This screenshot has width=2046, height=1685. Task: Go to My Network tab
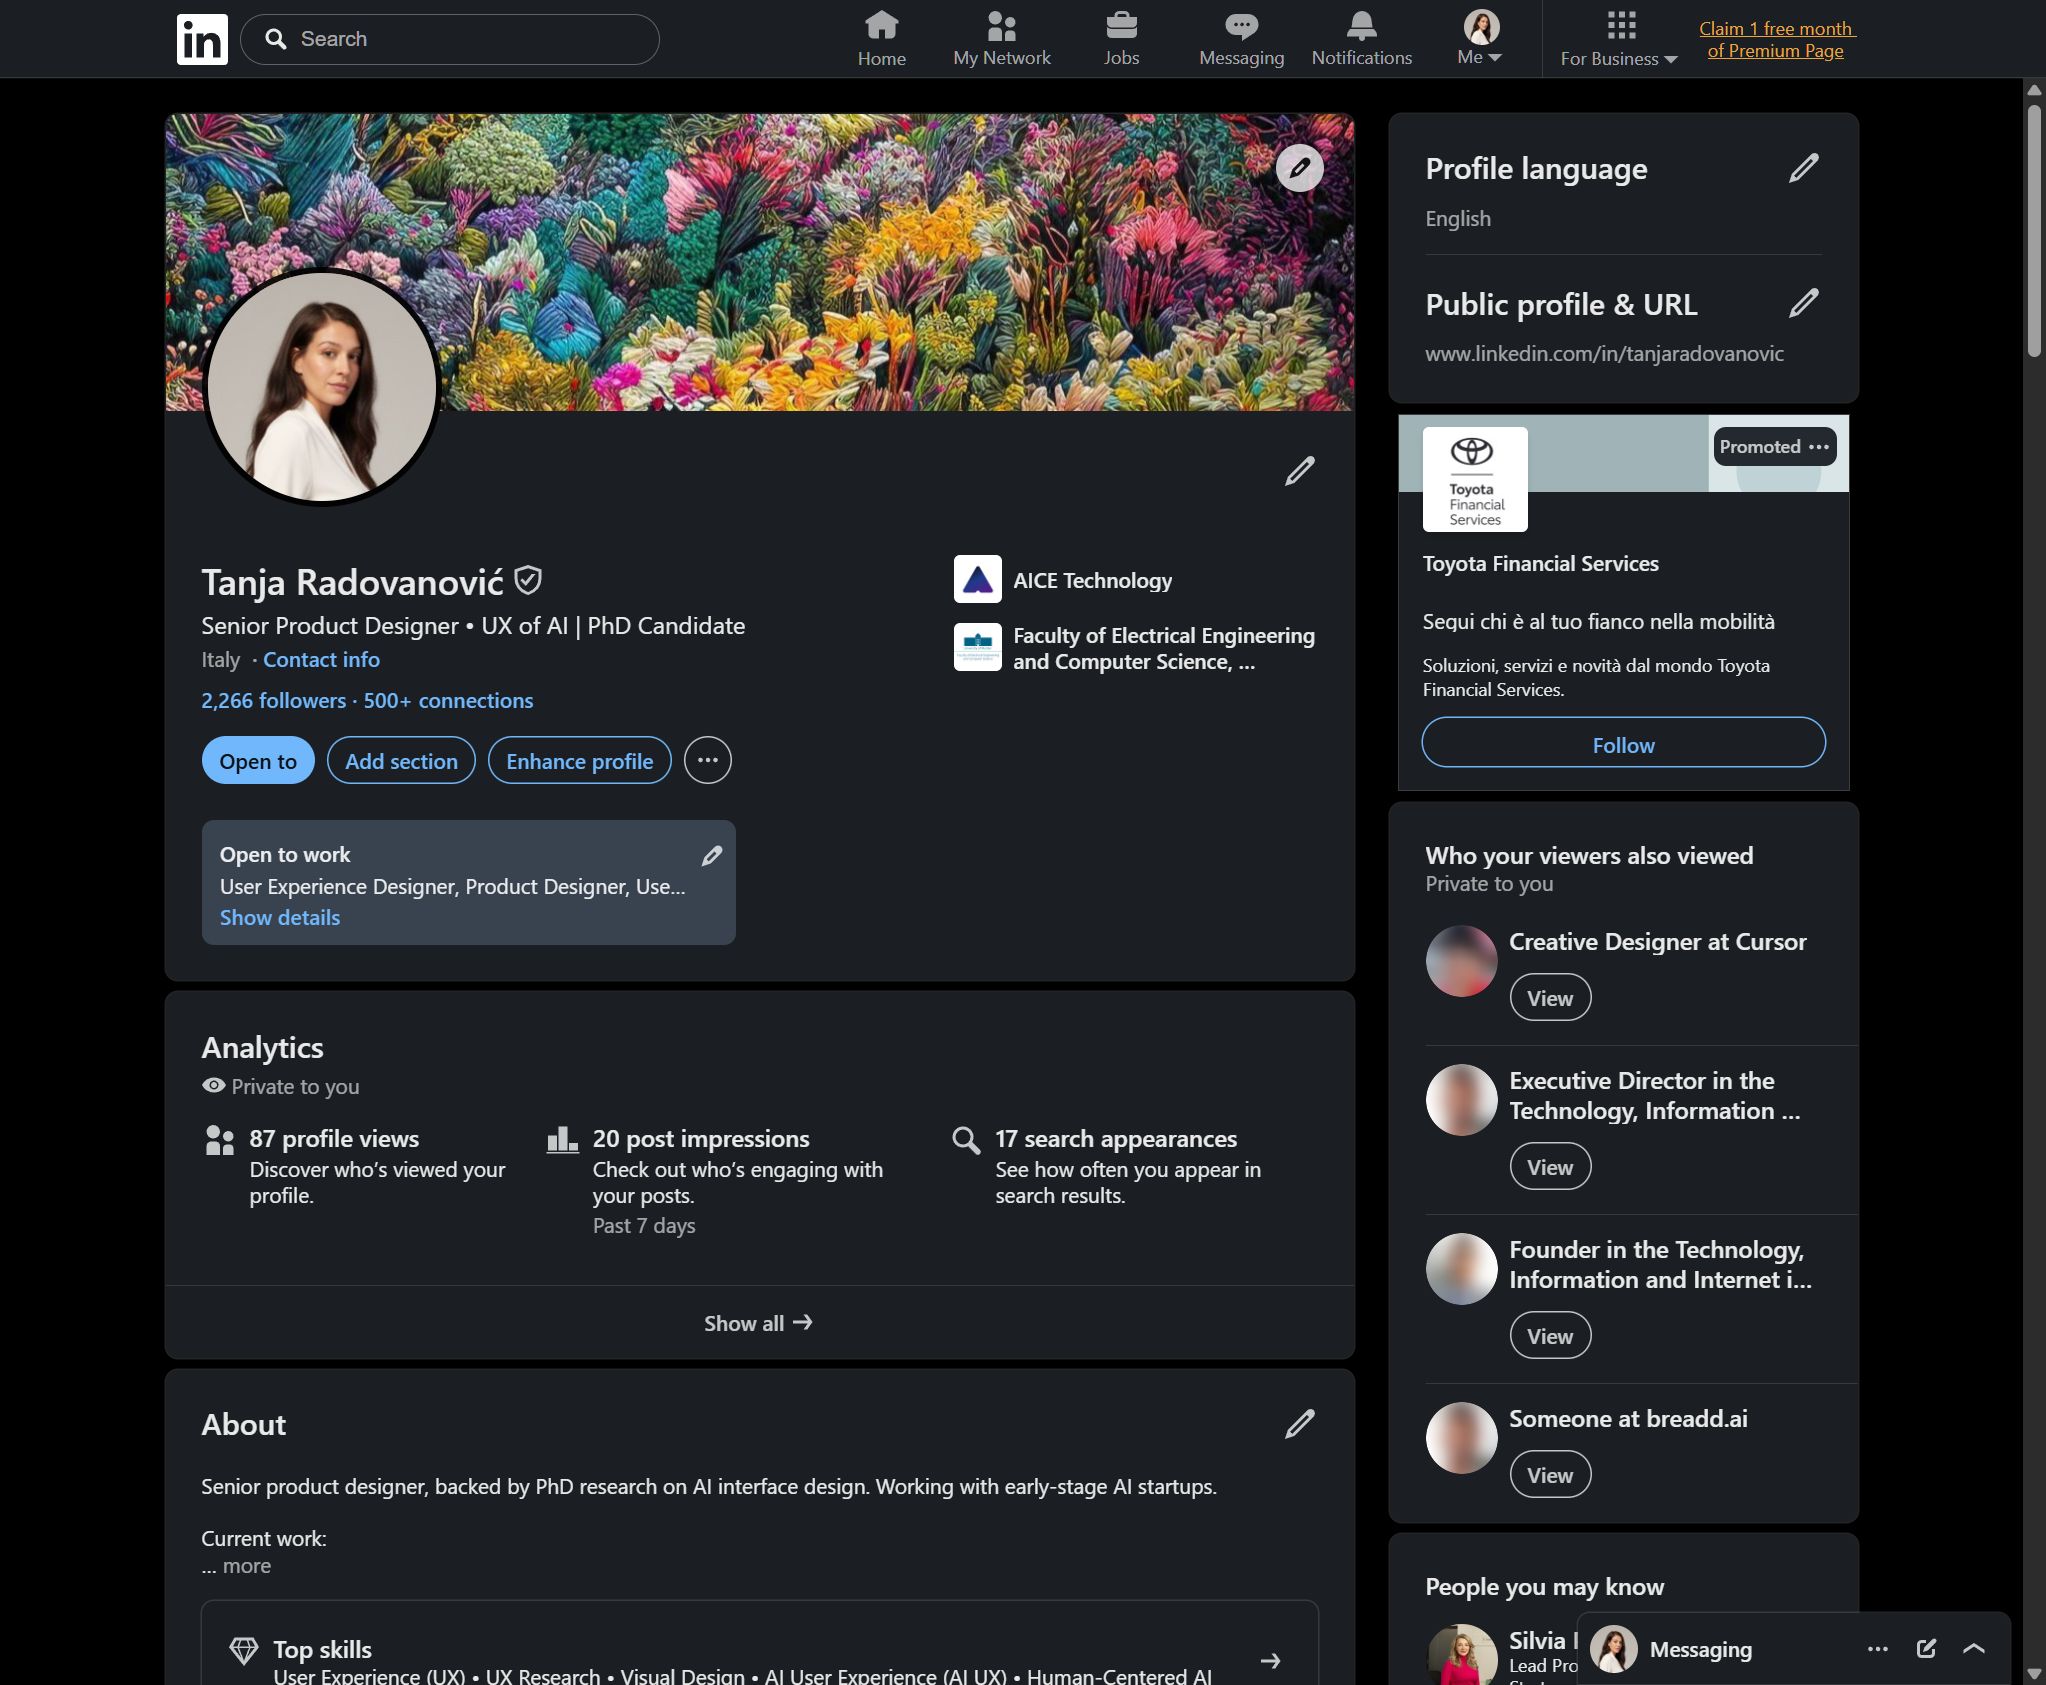(x=1001, y=39)
